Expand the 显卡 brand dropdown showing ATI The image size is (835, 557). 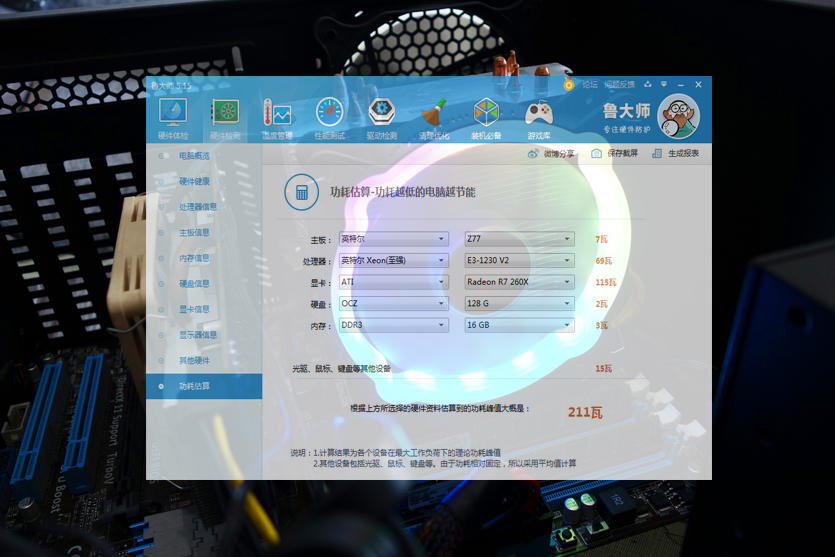(x=394, y=282)
